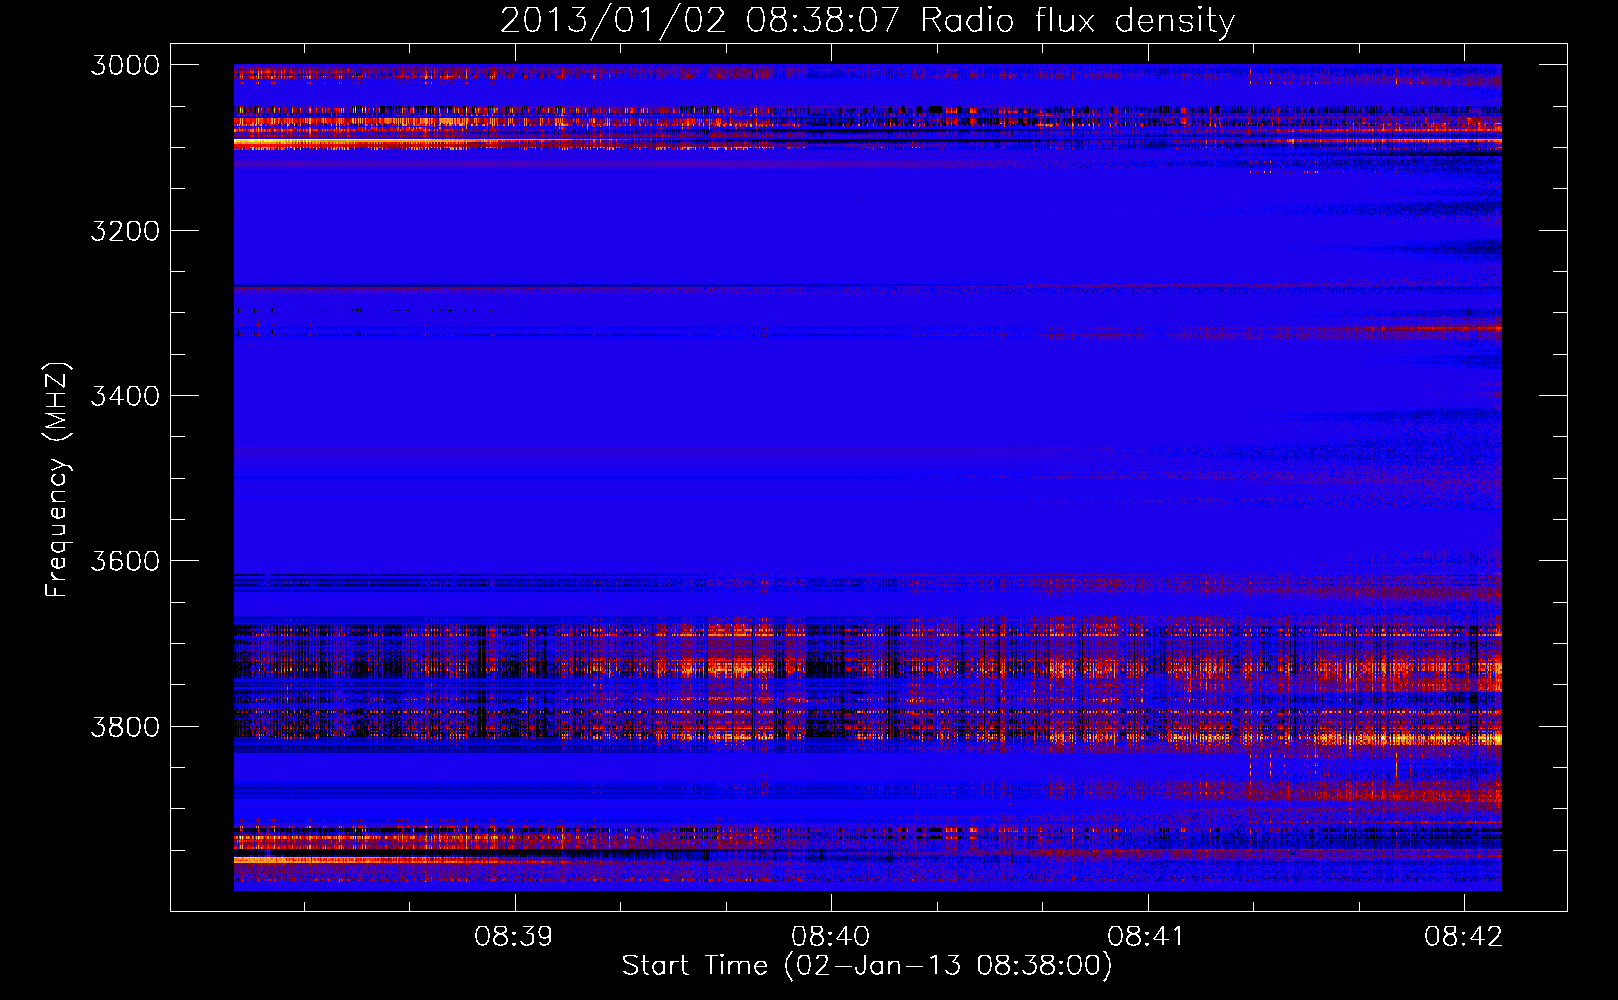This screenshot has height=1000, width=1618.
Task: Click the 3200 frequency tick label
Action: [125, 231]
